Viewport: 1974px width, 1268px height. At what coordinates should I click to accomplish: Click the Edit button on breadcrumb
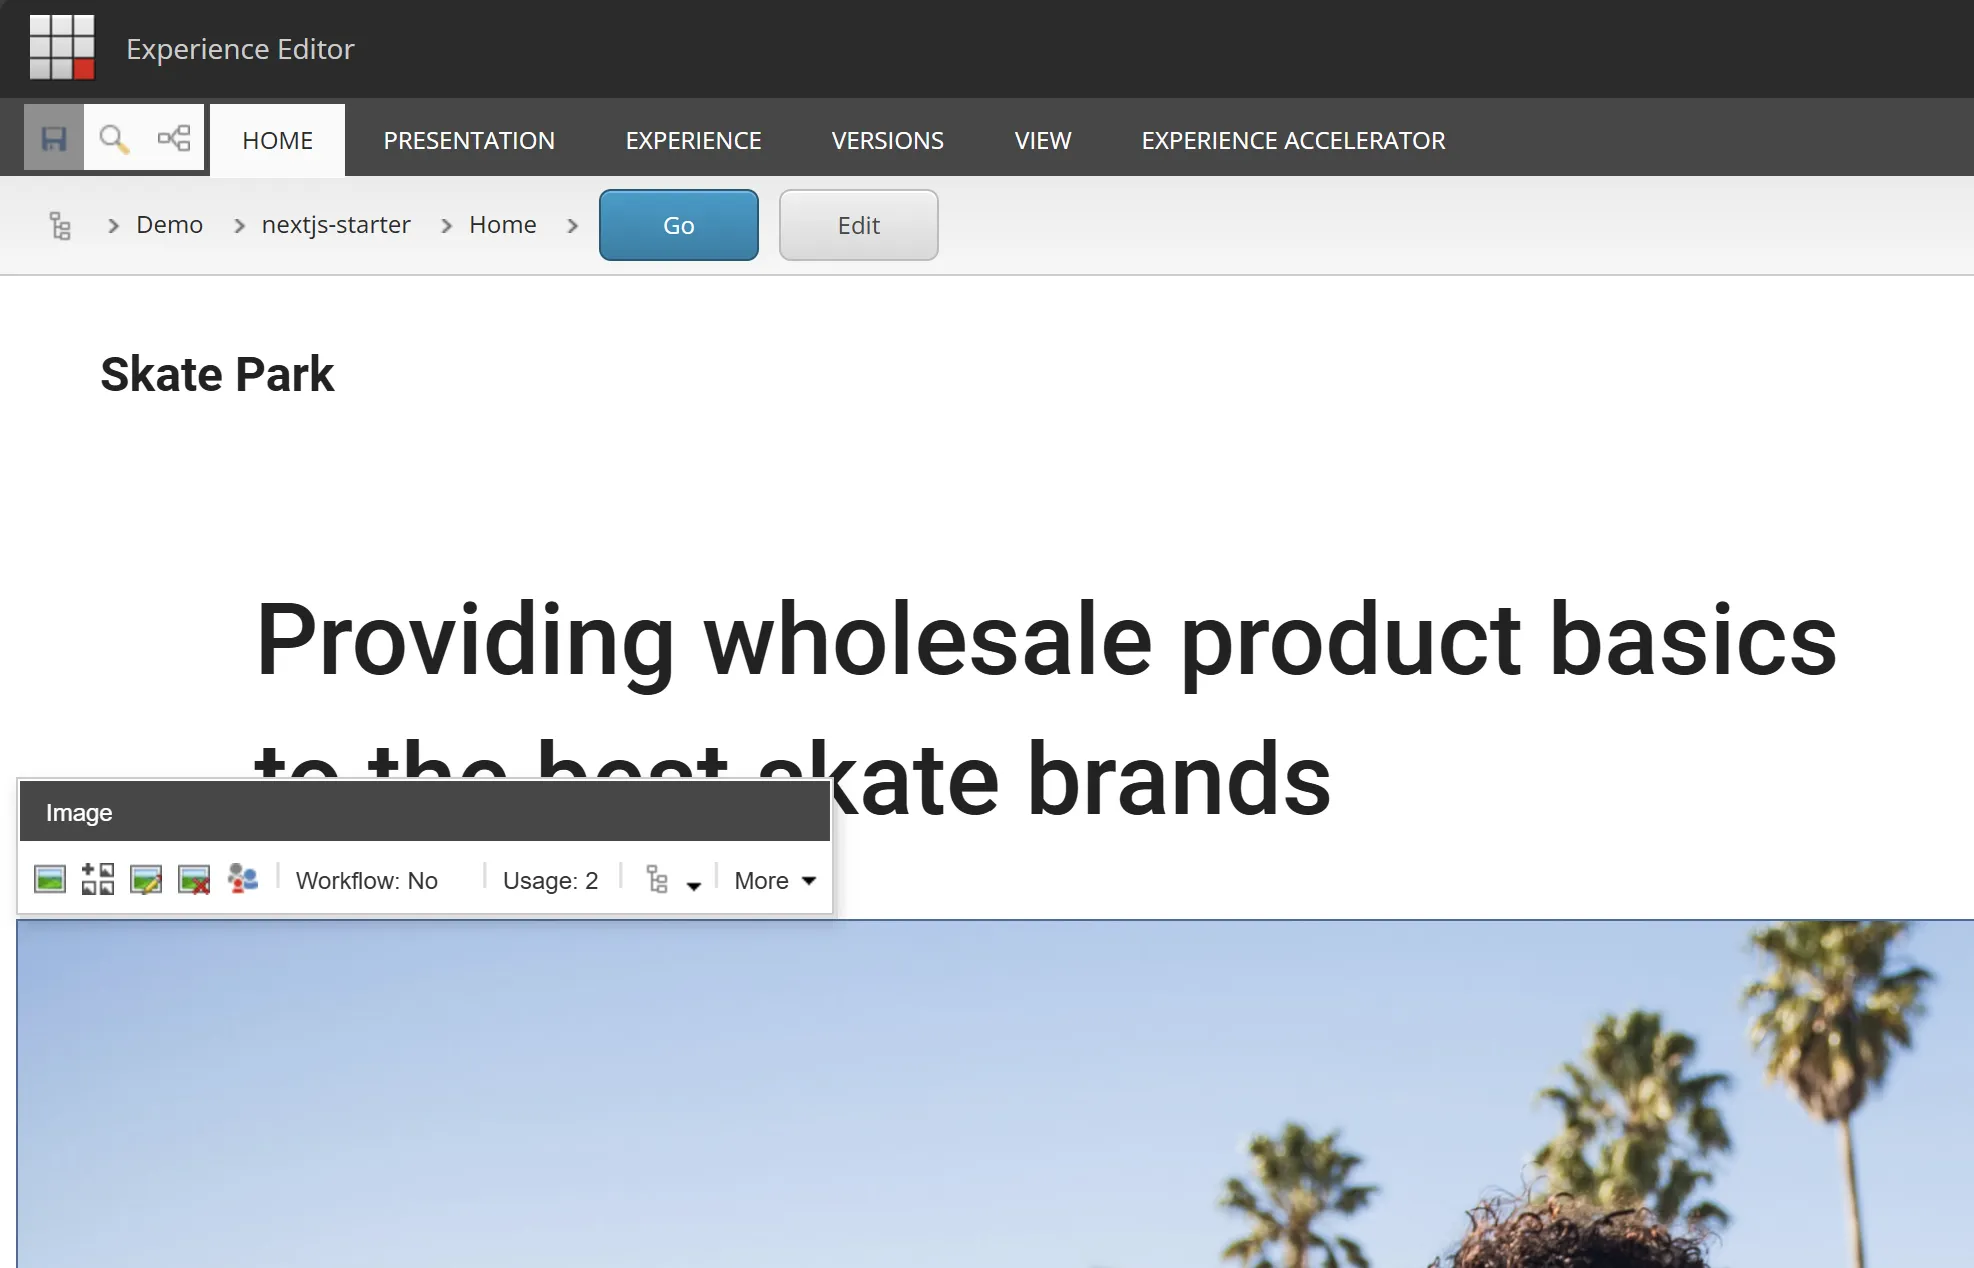(x=859, y=225)
